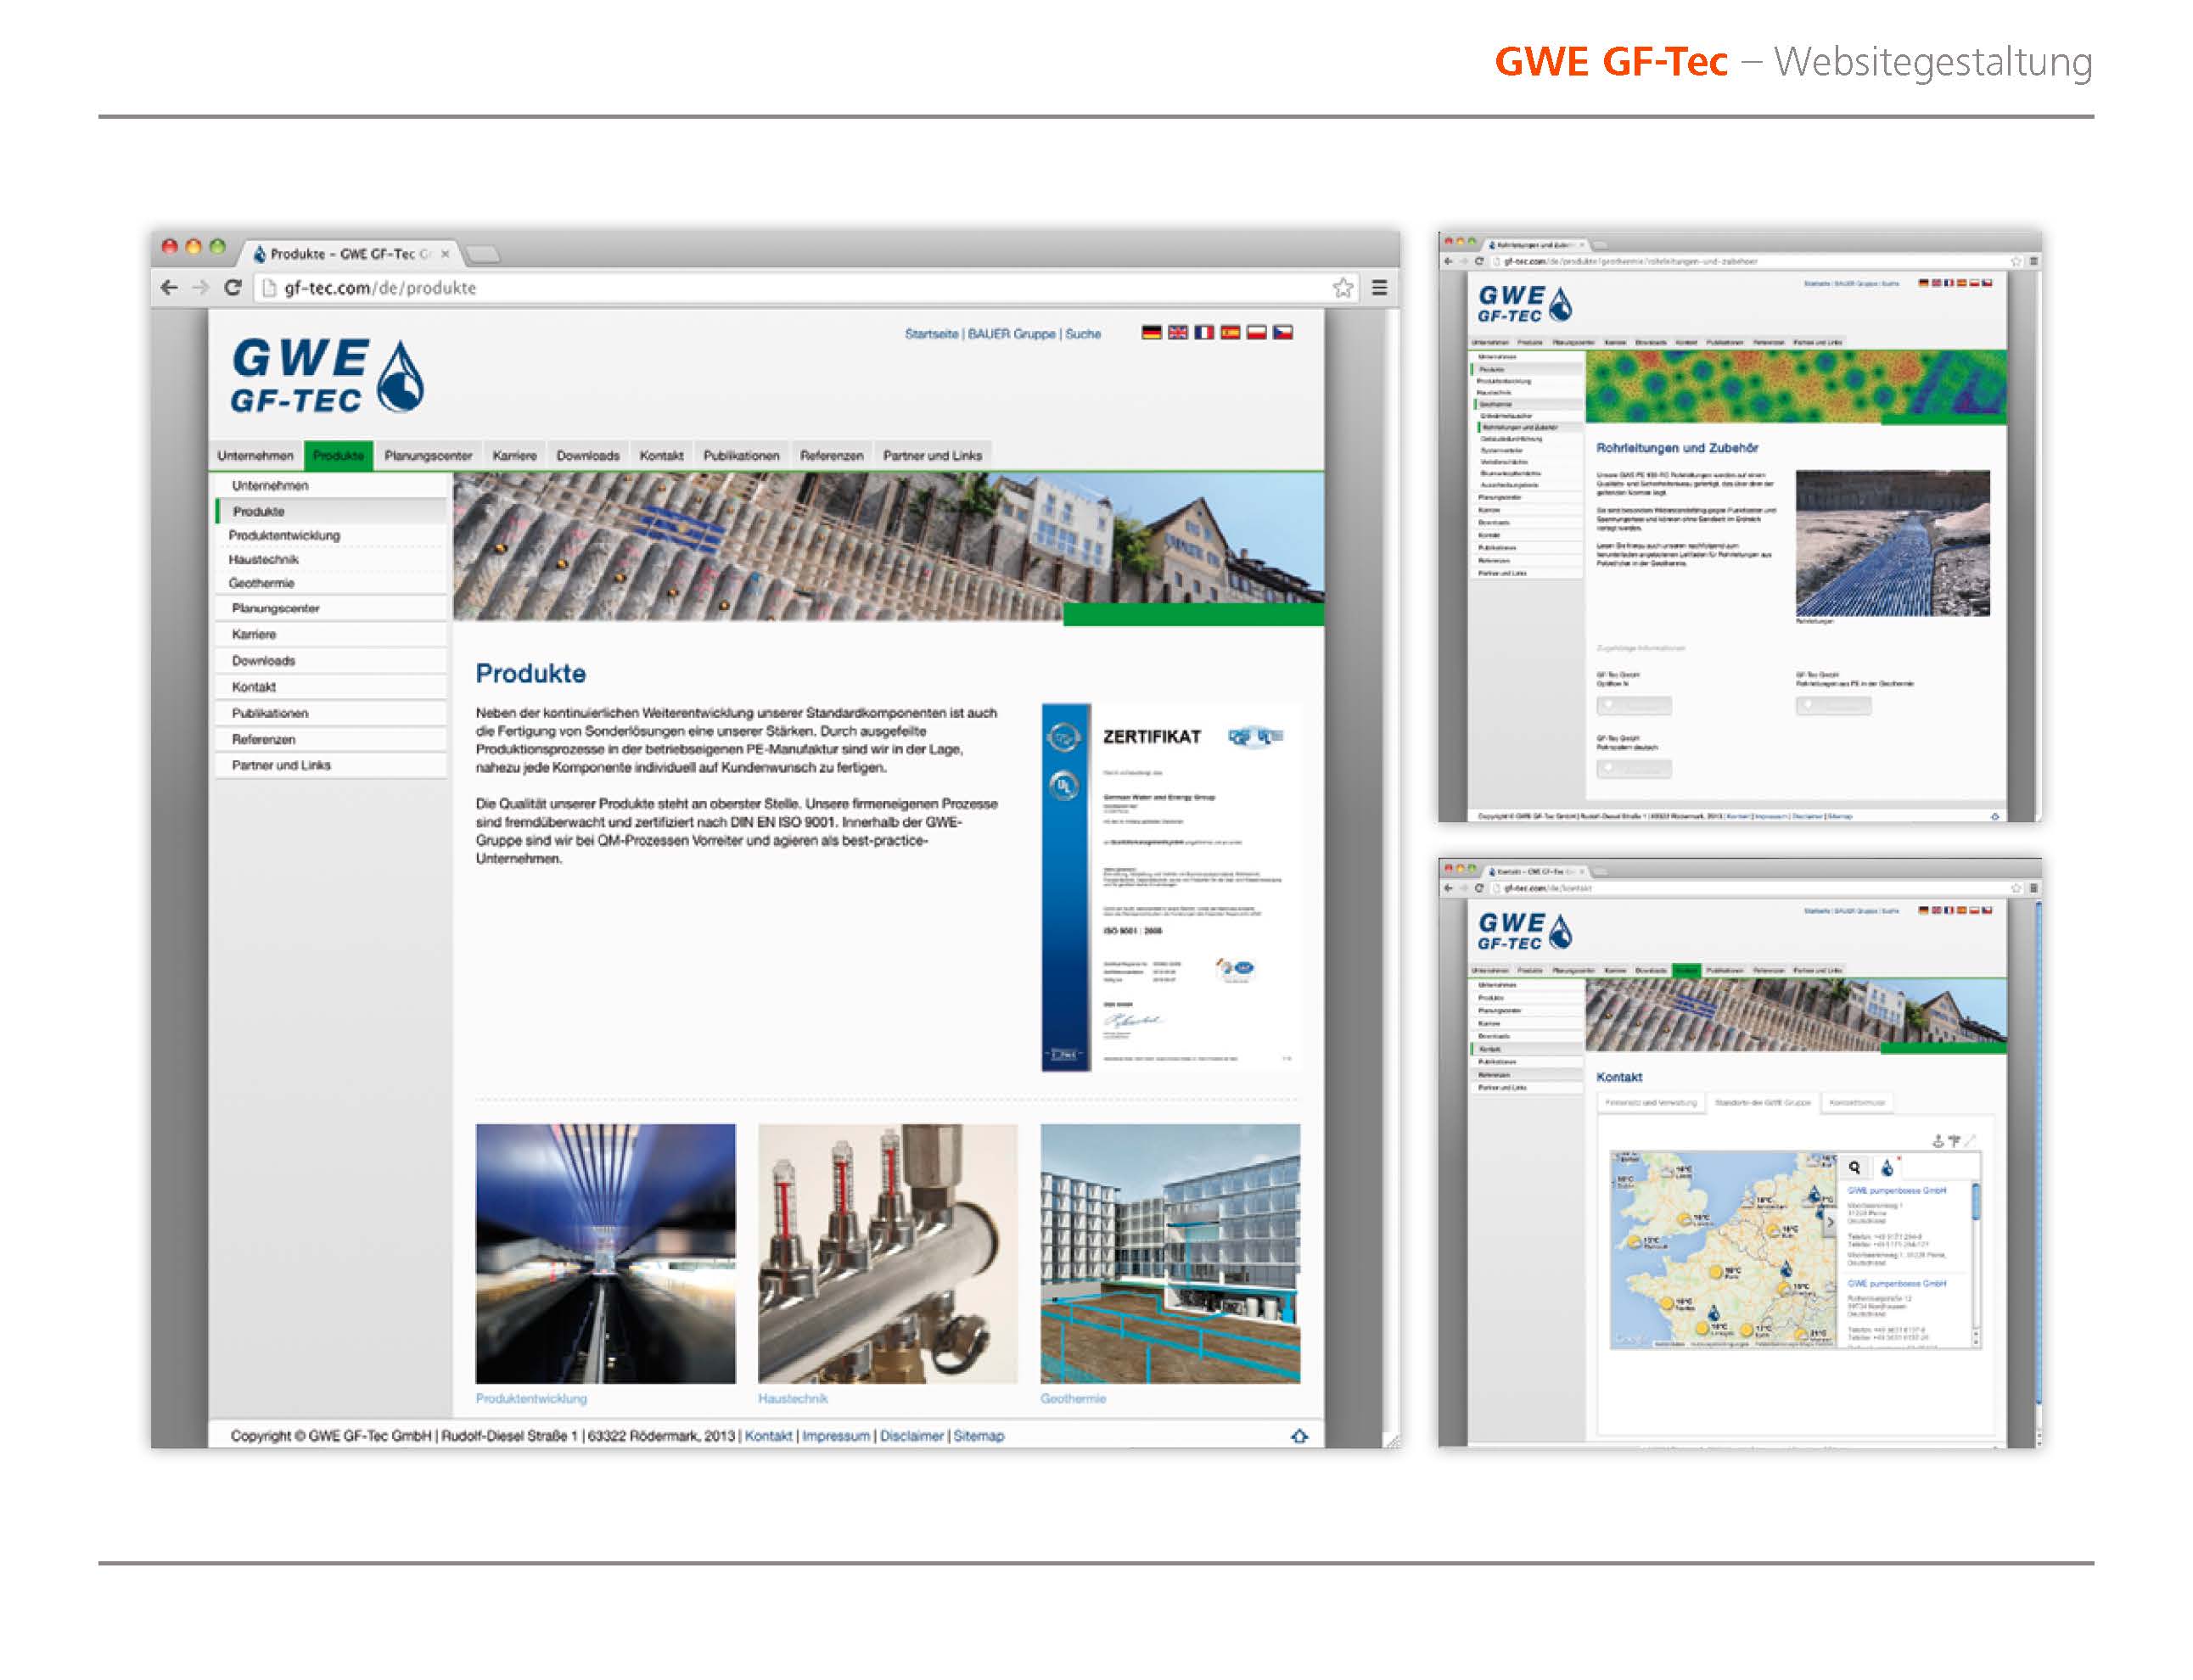This screenshot has width=2193, height=1680.
Task: Open the Disclaimer link in the footer
Action: pyautogui.click(x=911, y=1435)
